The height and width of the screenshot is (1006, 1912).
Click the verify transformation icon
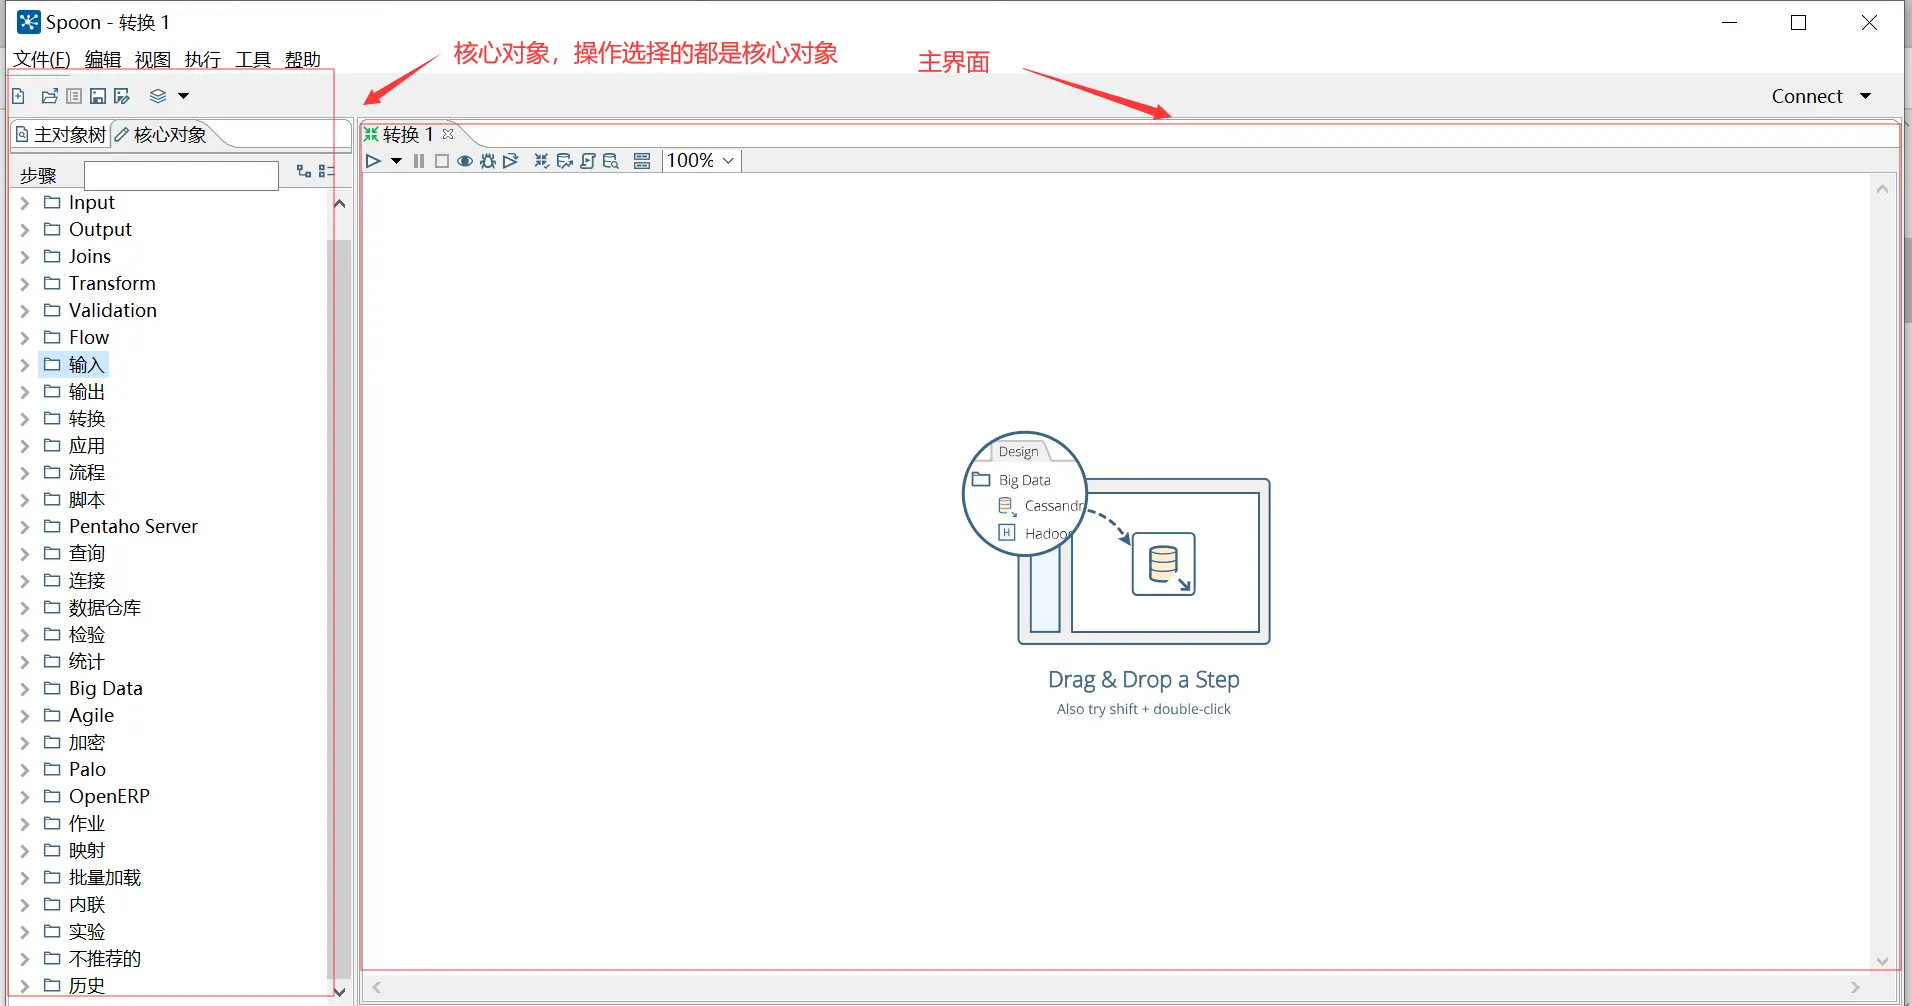click(542, 161)
